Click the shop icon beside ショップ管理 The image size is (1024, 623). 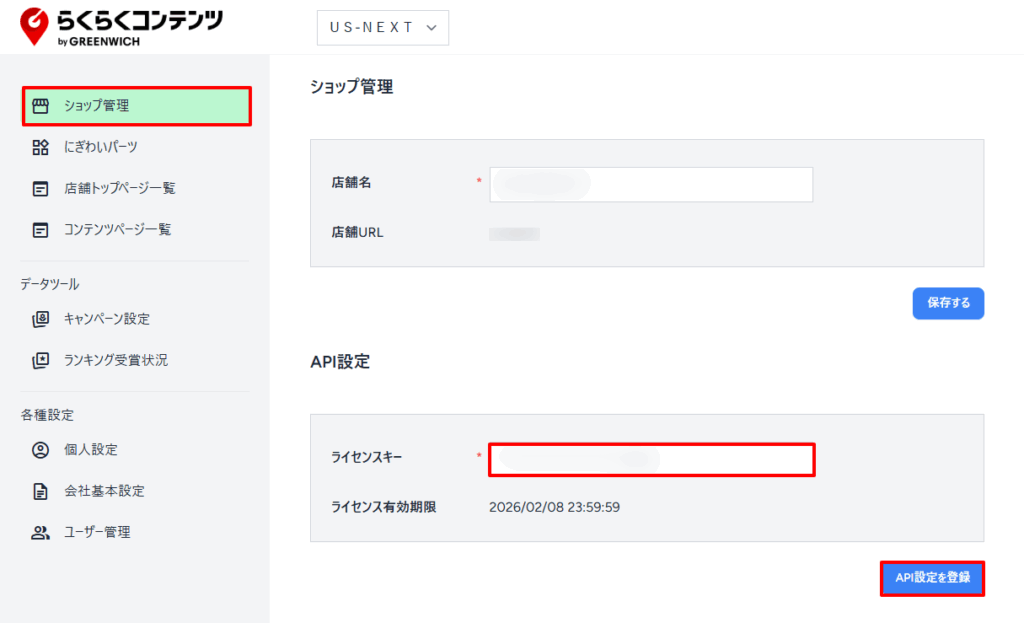click(x=40, y=106)
